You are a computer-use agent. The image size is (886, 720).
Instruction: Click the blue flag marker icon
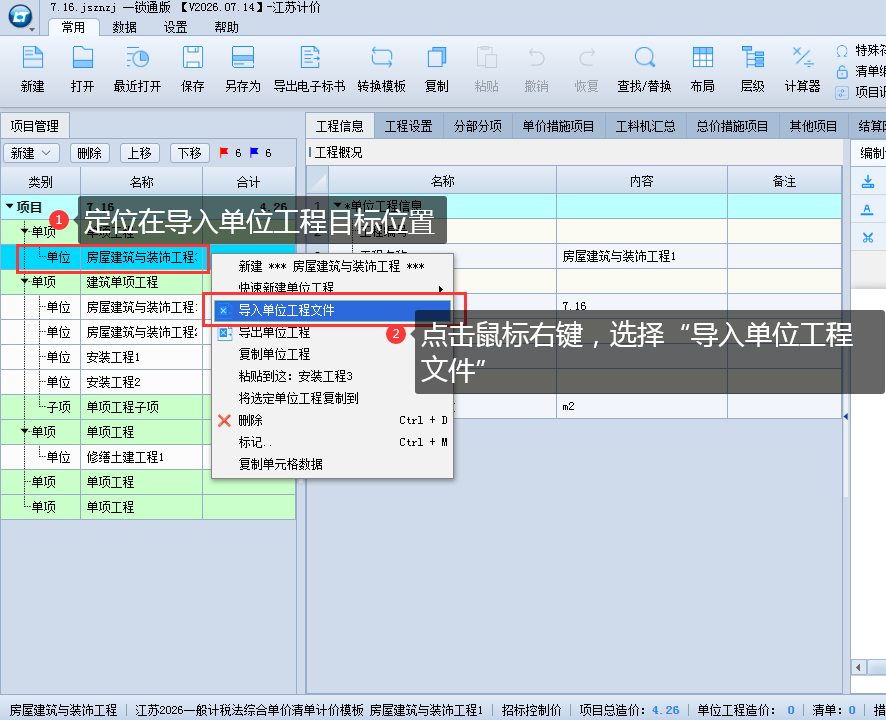[254, 153]
